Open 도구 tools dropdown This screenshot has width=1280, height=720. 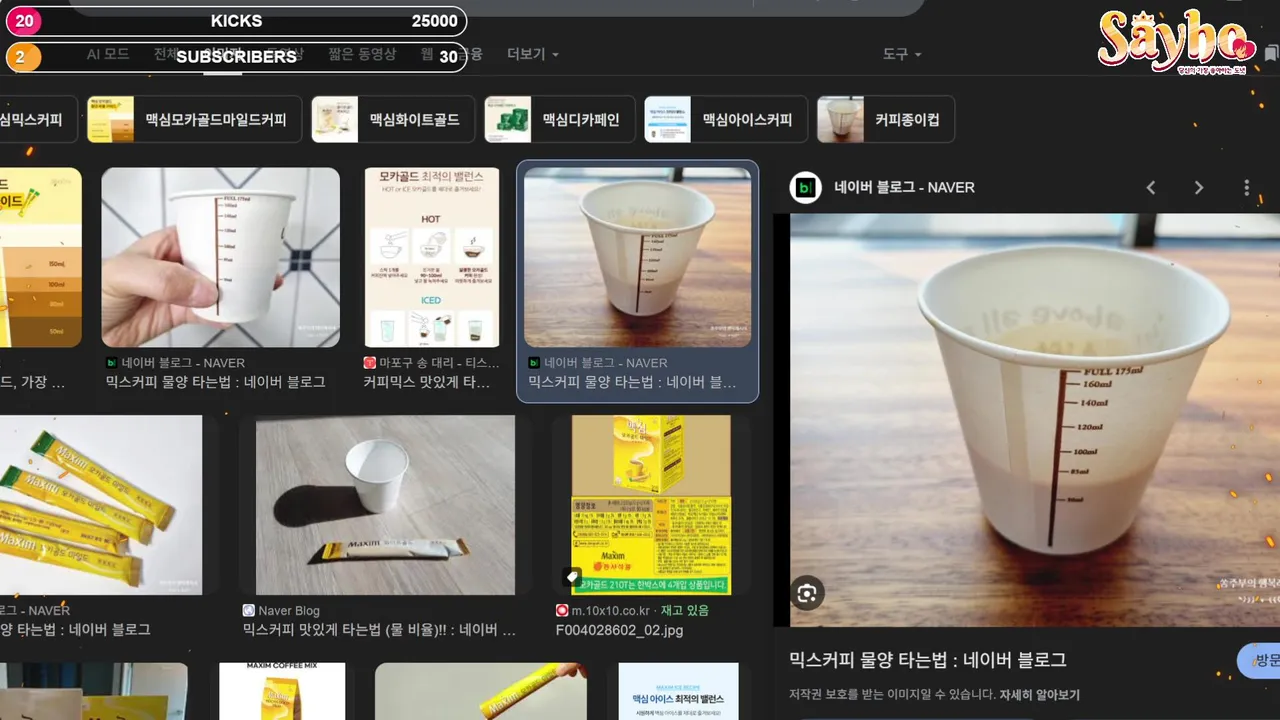(902, 53)
